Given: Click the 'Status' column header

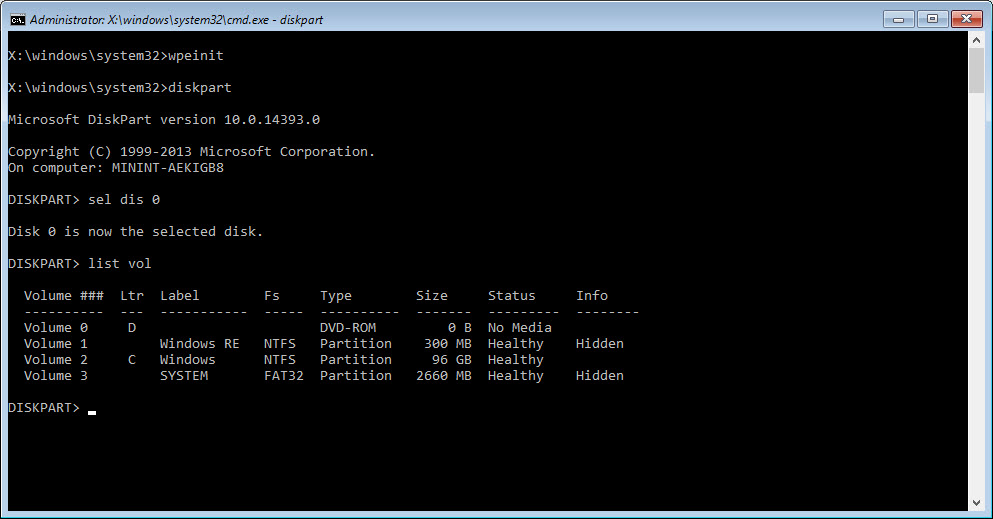Looking at the screenshot, I should click(511, 296).
